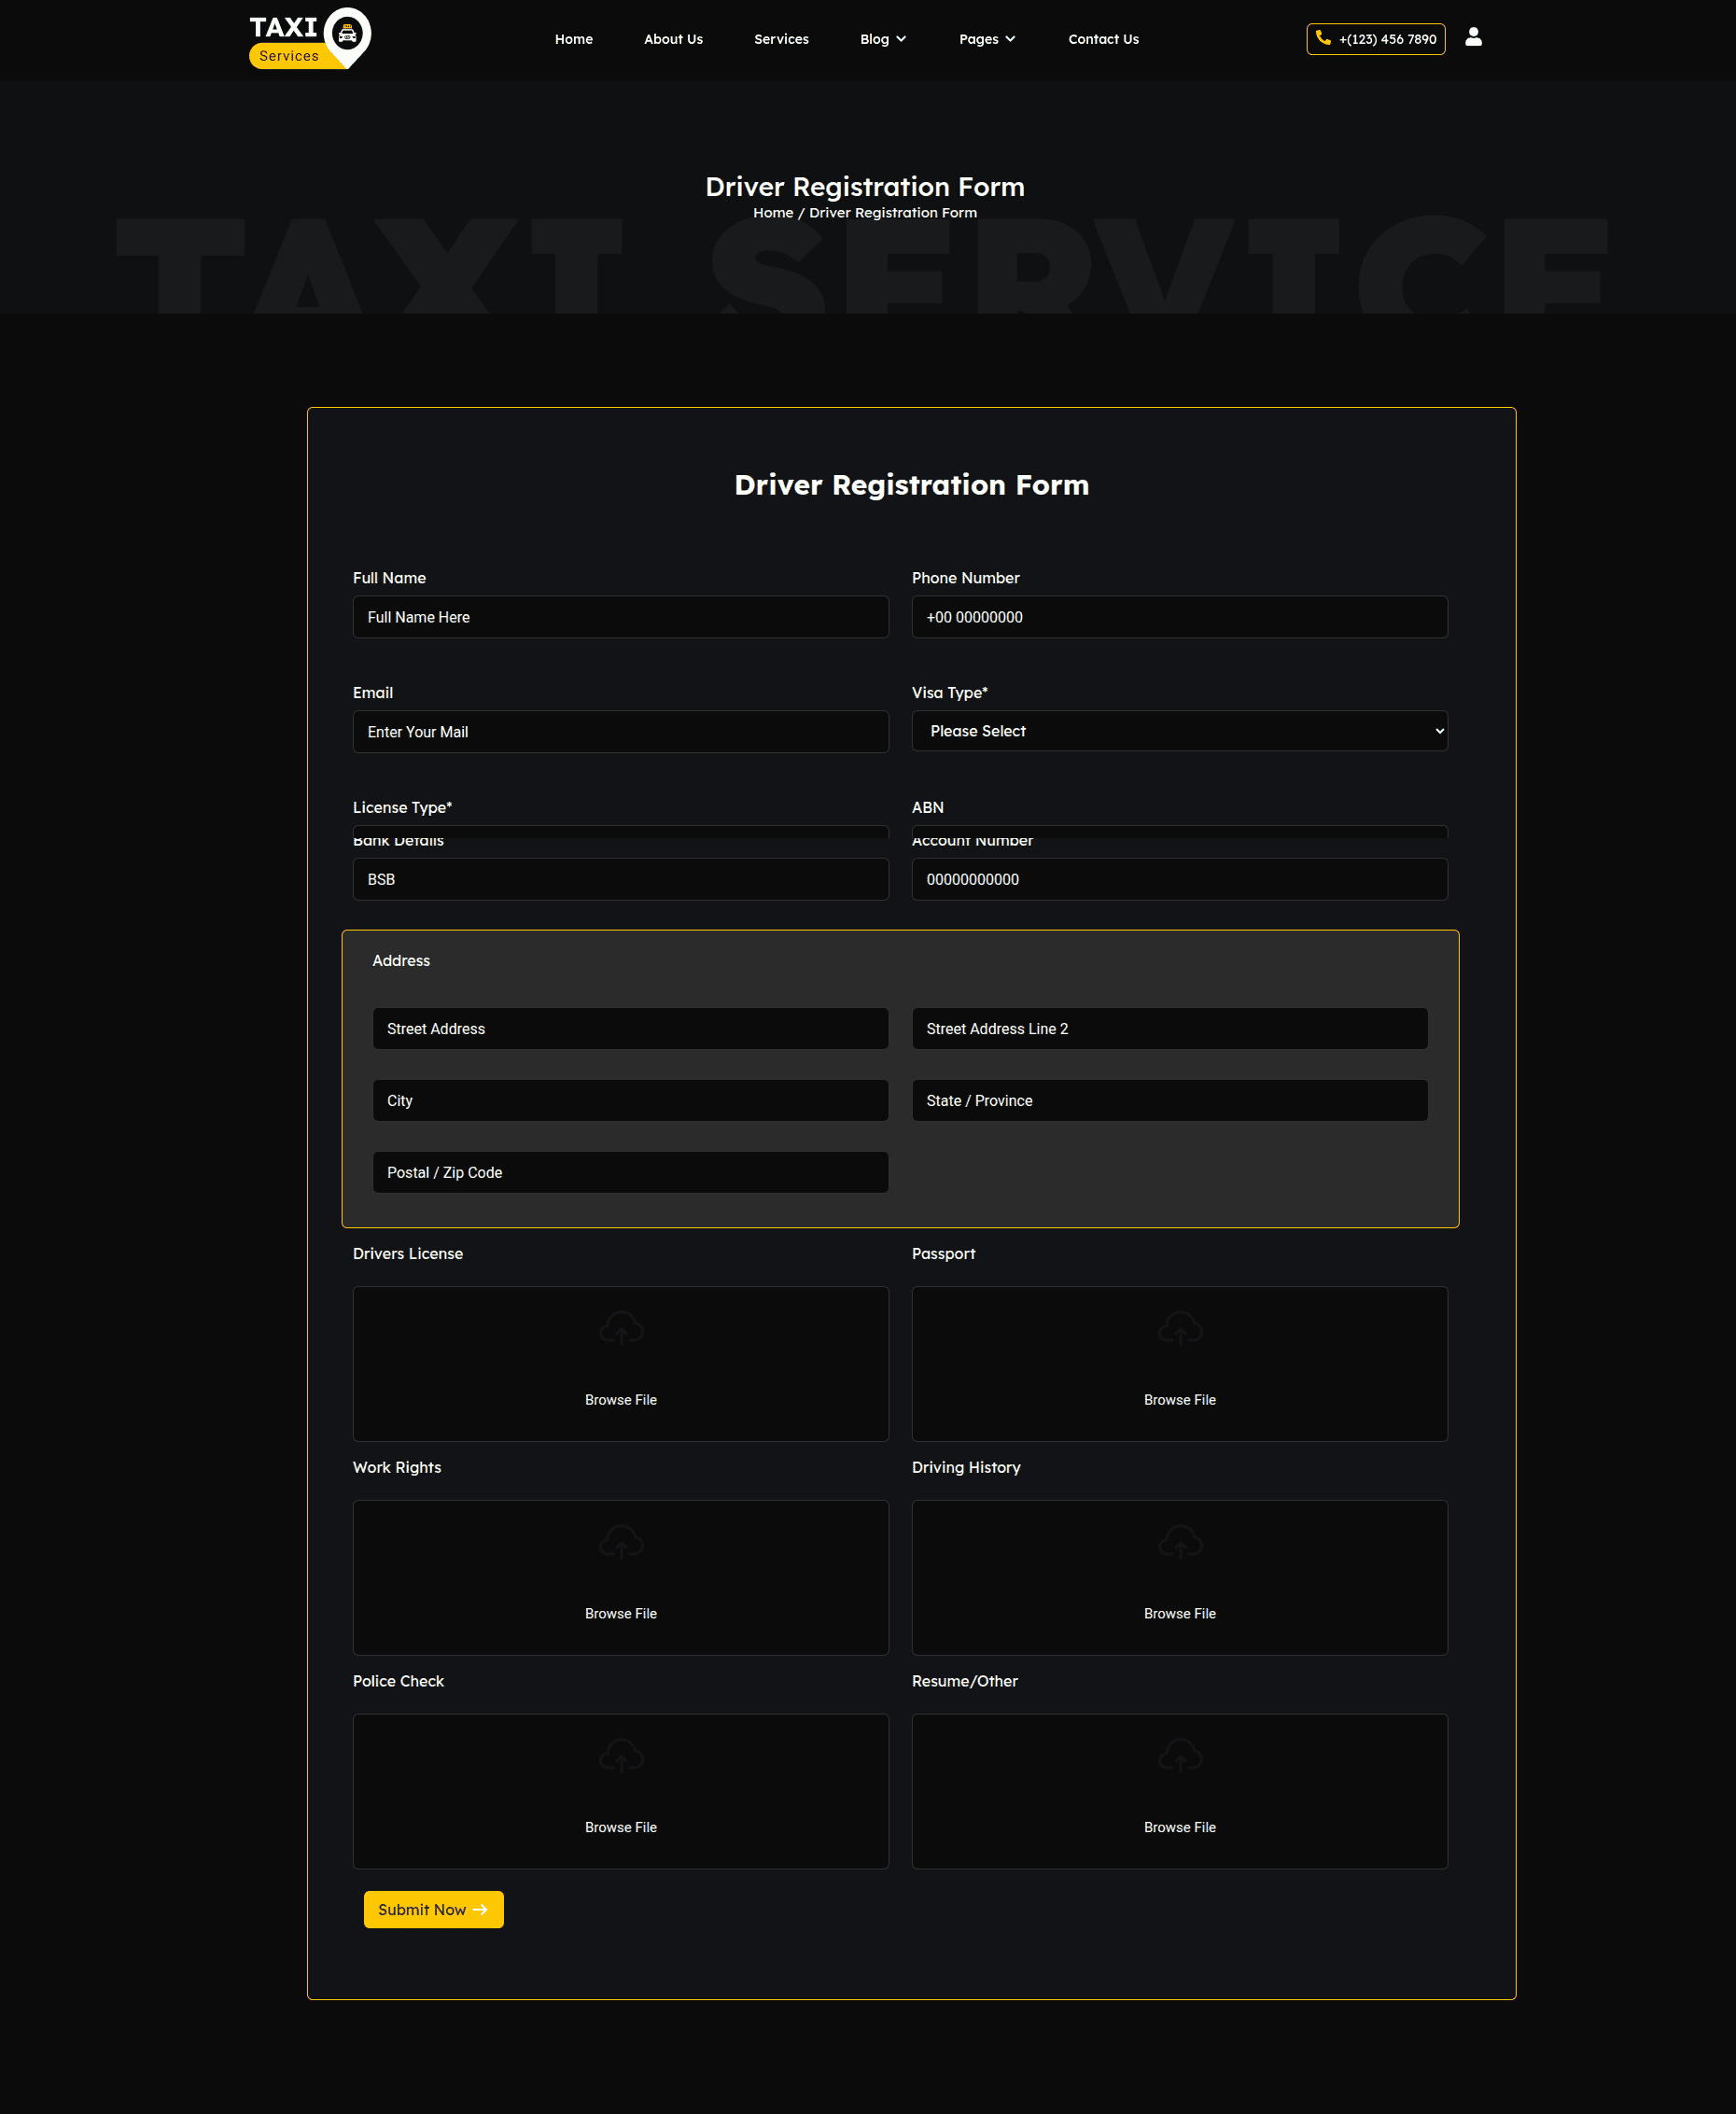Click the Visa Type* label
Image resolution: width=1736 pixels, height=2114 pixels.
(x=949, y=692)
